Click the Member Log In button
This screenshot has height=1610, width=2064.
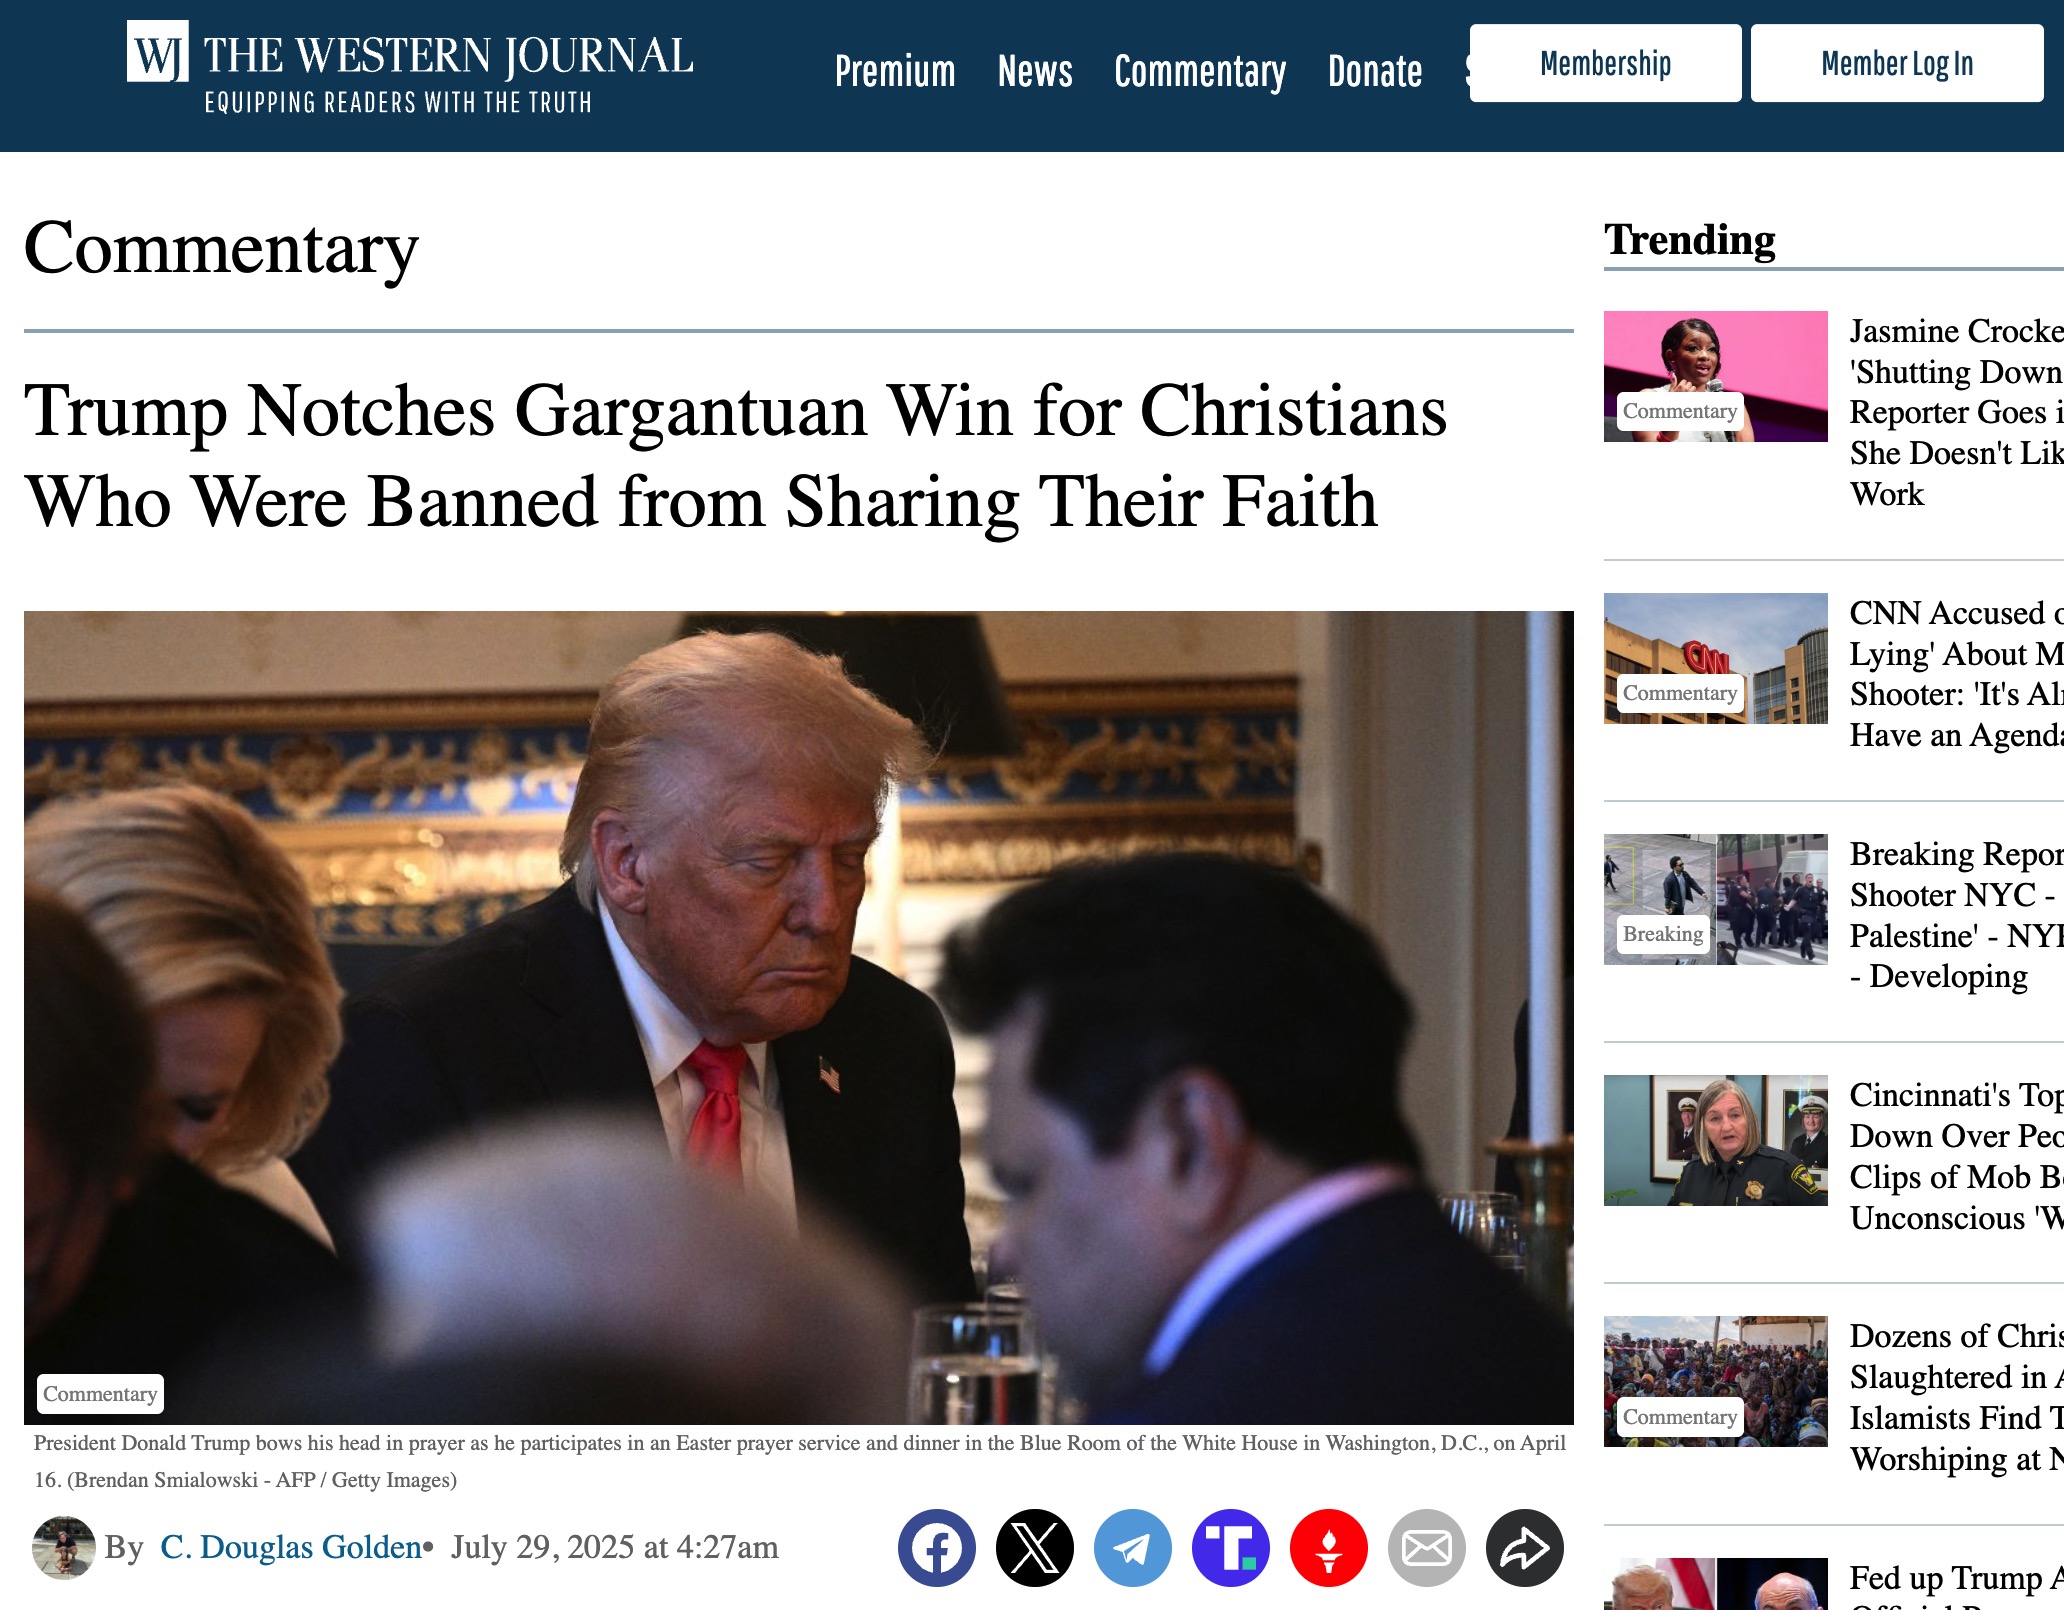pyautogui.click(x=1897, y=63)
